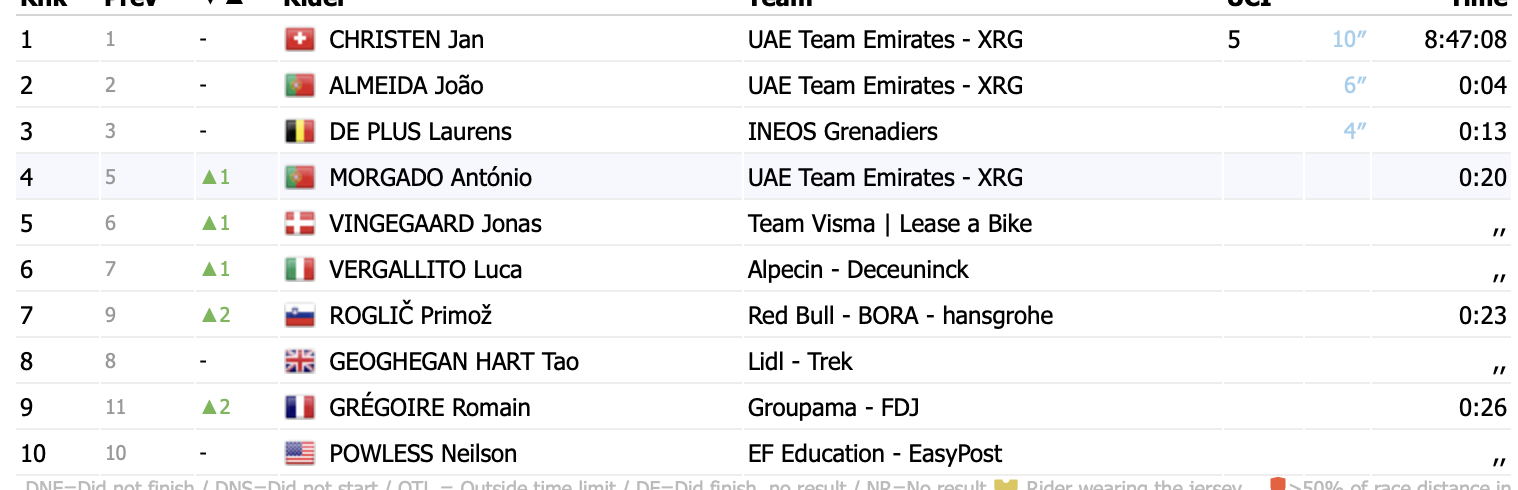Click the 10″ bonus seconds value
The width and height of the screenshot is (1518, 490).
pos(1349,40)
